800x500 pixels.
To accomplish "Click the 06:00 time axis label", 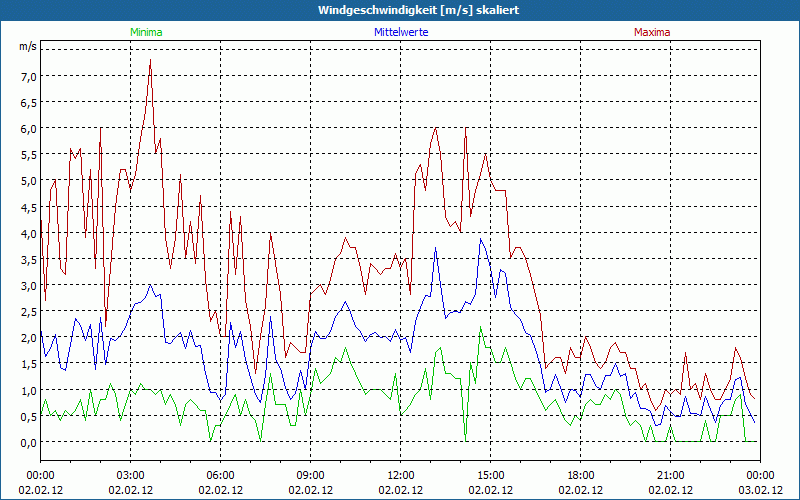I will click(220, 476).
